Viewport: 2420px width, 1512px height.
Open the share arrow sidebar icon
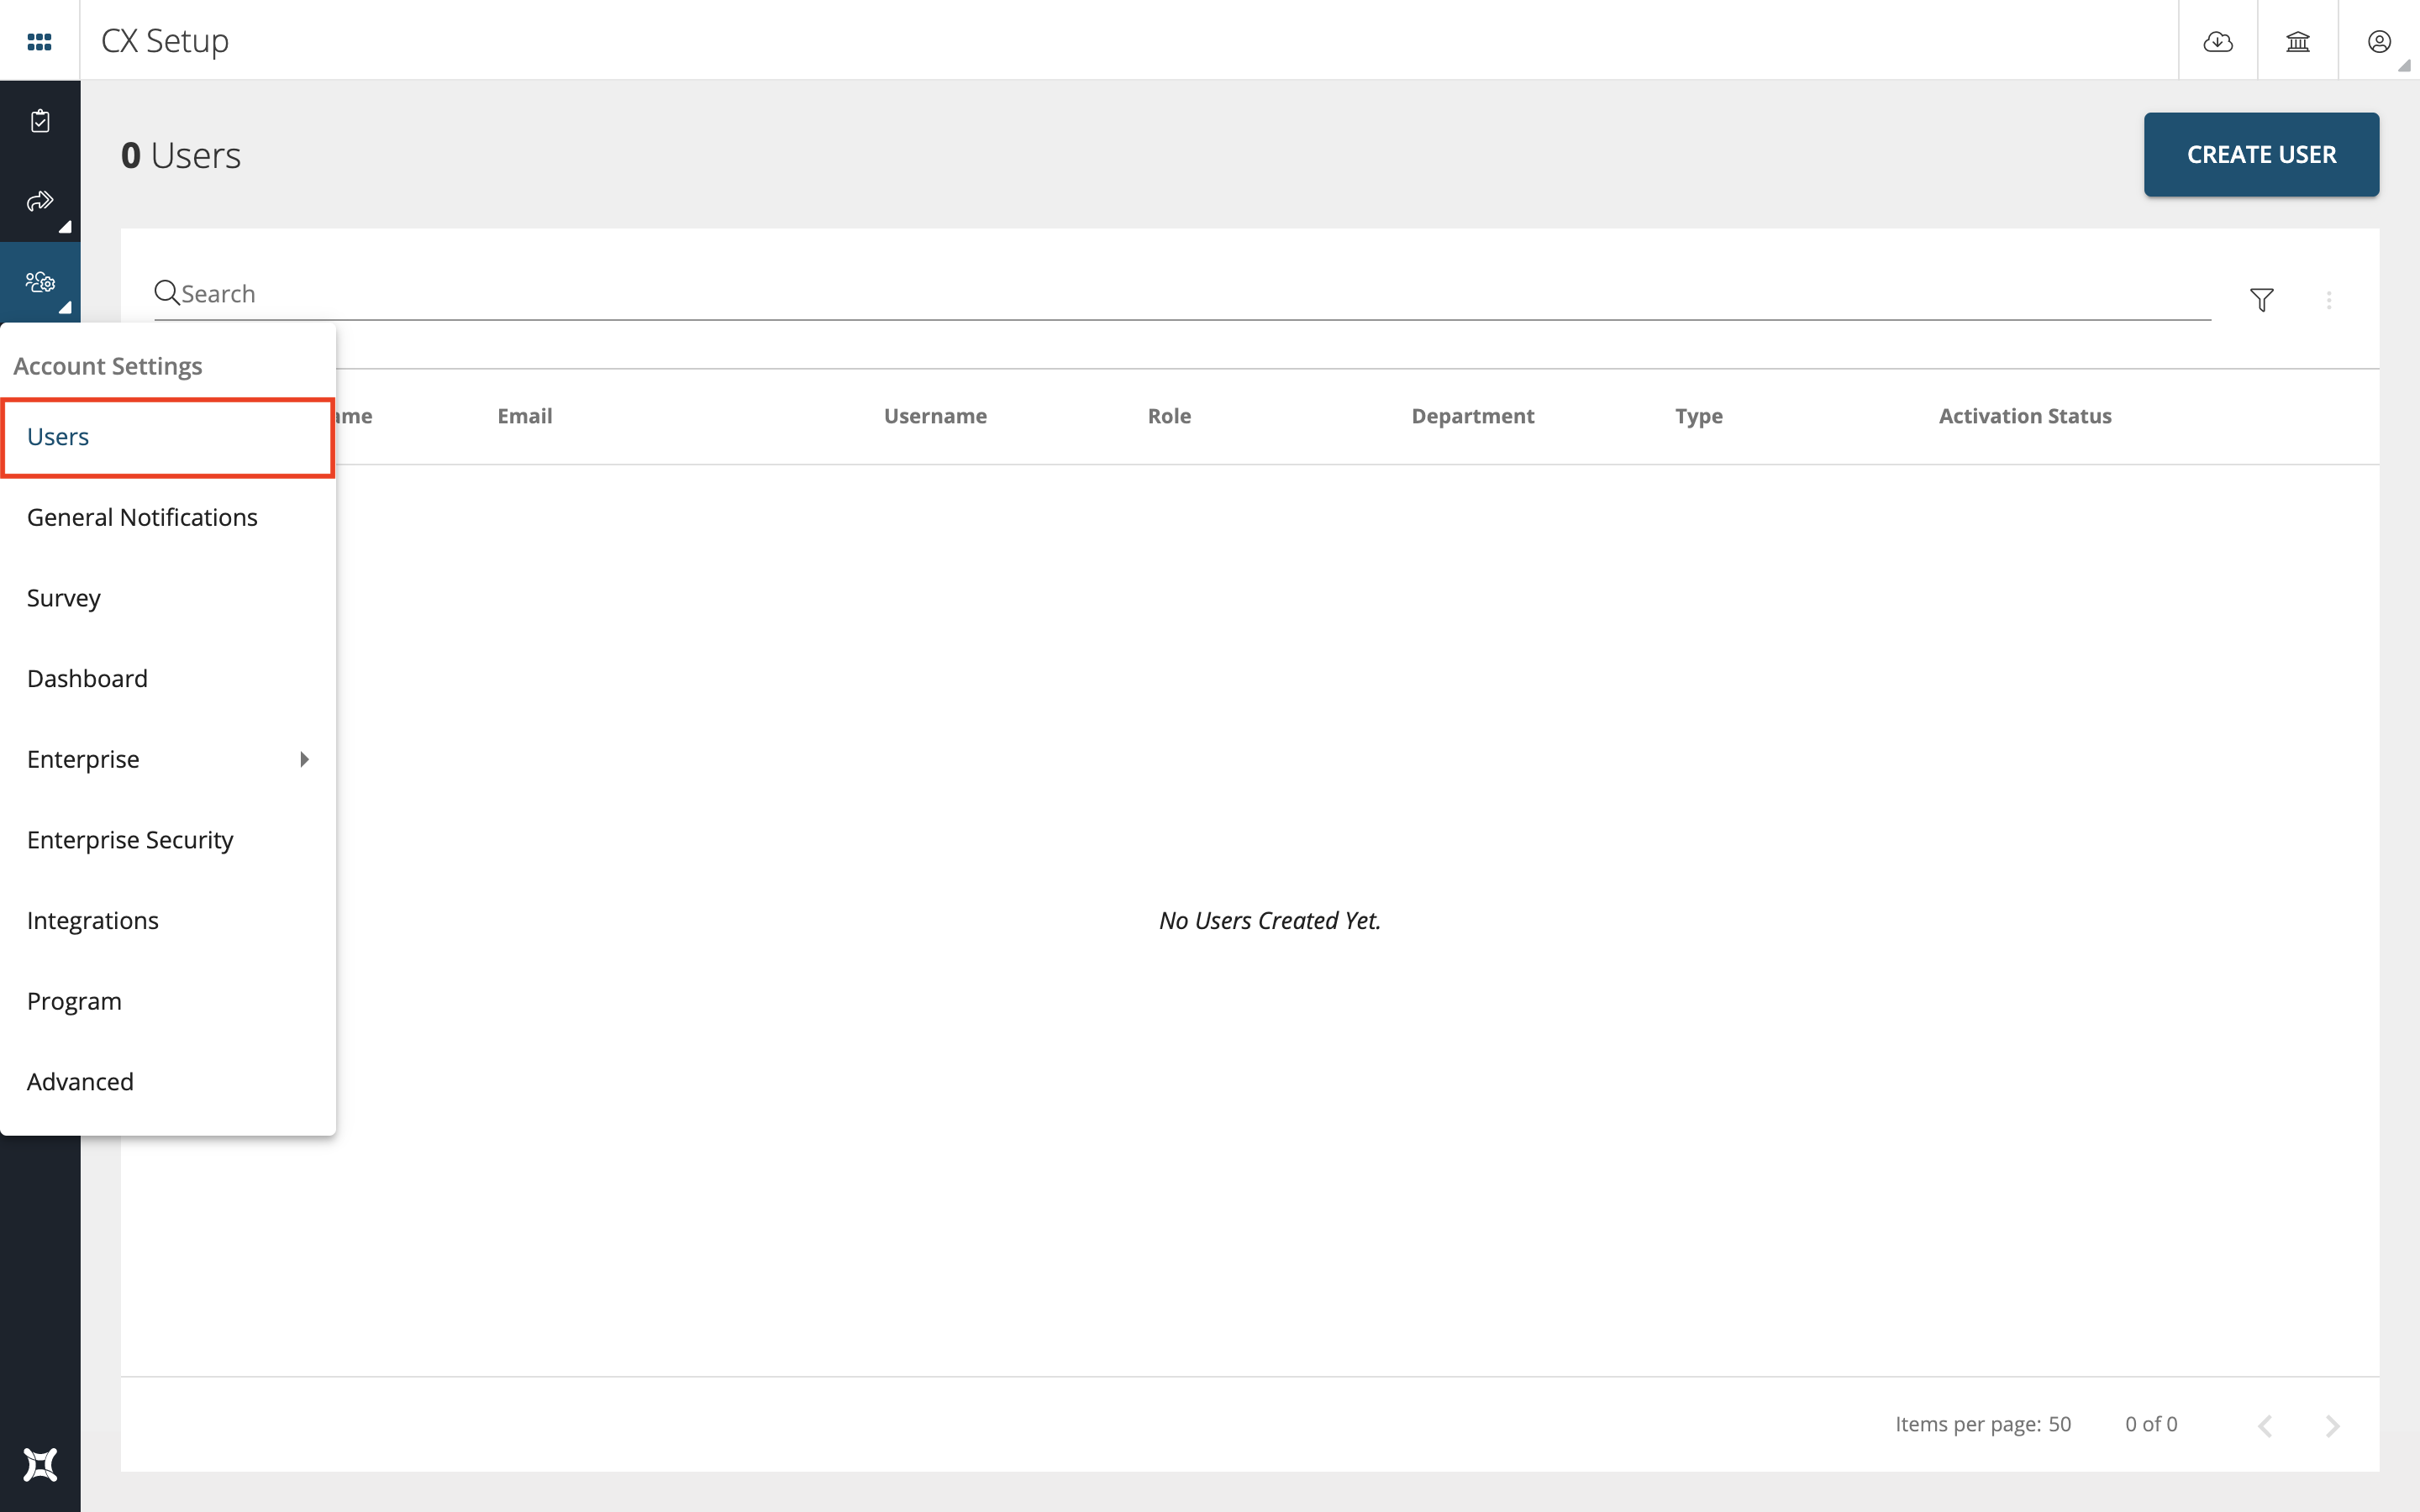pyautogui.click(x=40, y=201)
